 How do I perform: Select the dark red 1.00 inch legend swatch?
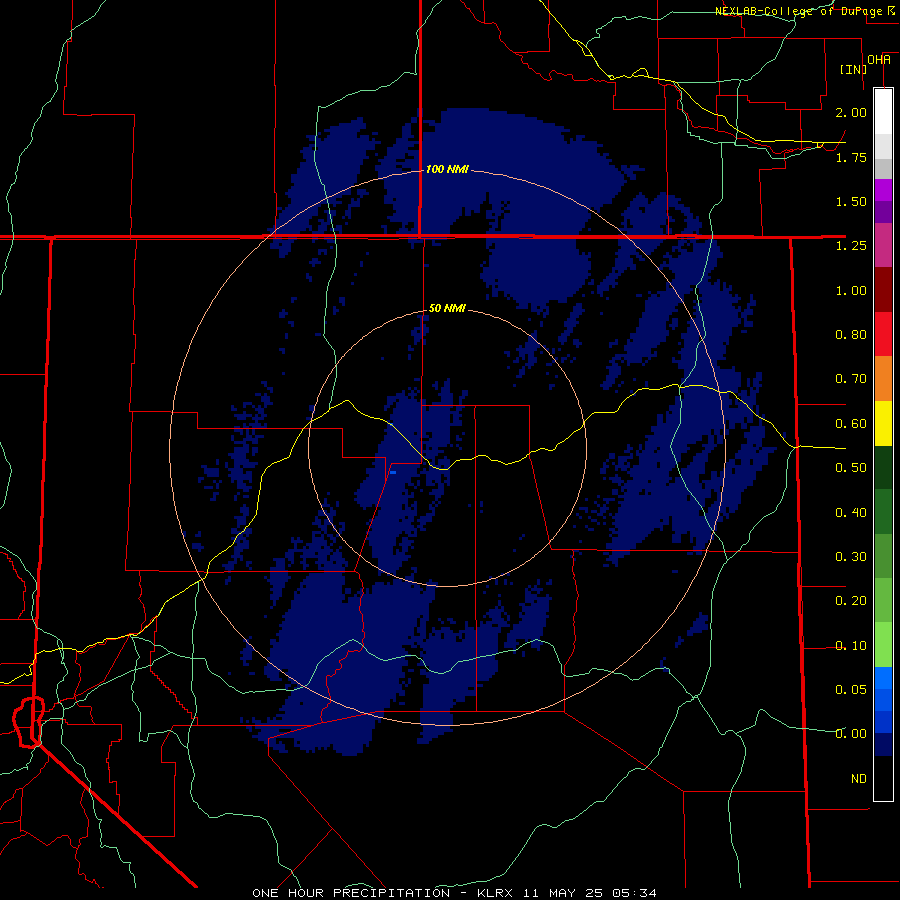pos(883,290)
